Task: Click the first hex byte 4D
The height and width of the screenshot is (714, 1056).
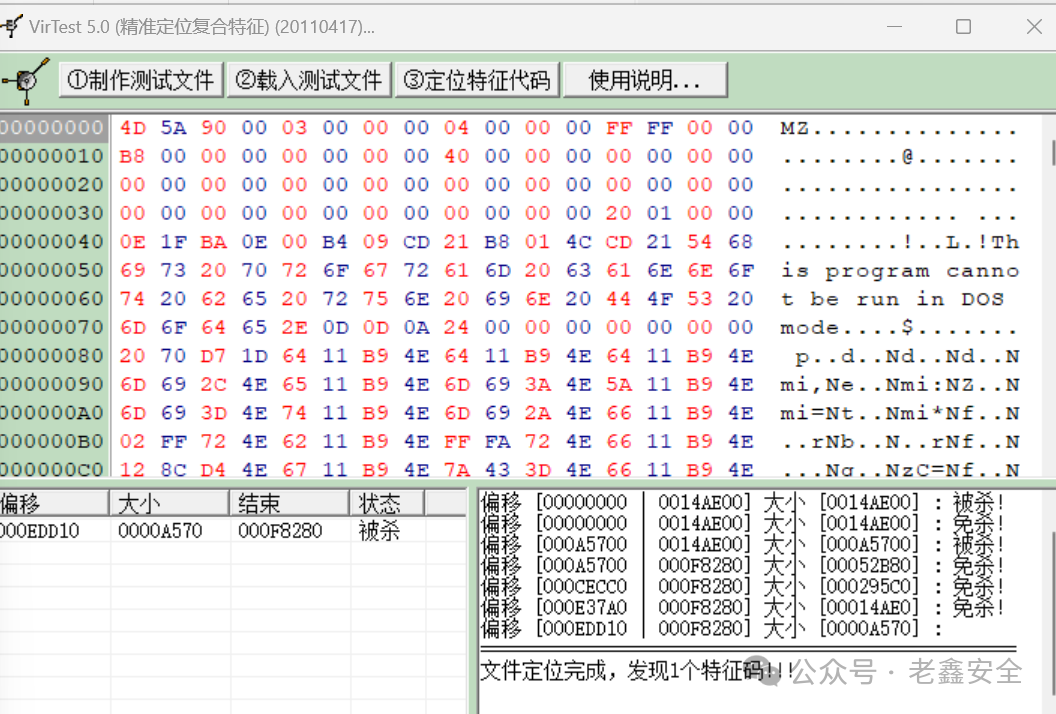Action: (133, 128)
